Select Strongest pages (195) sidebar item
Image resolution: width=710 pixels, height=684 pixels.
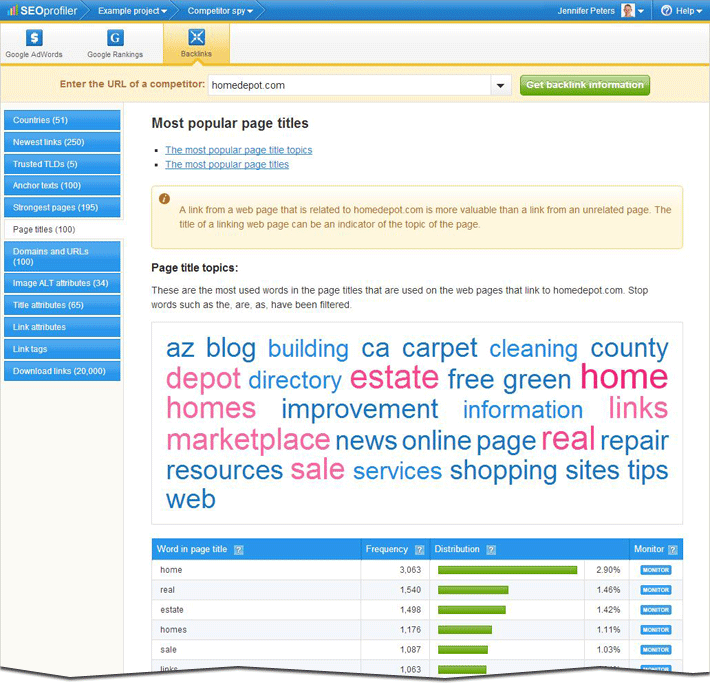(x=62, y=208)
